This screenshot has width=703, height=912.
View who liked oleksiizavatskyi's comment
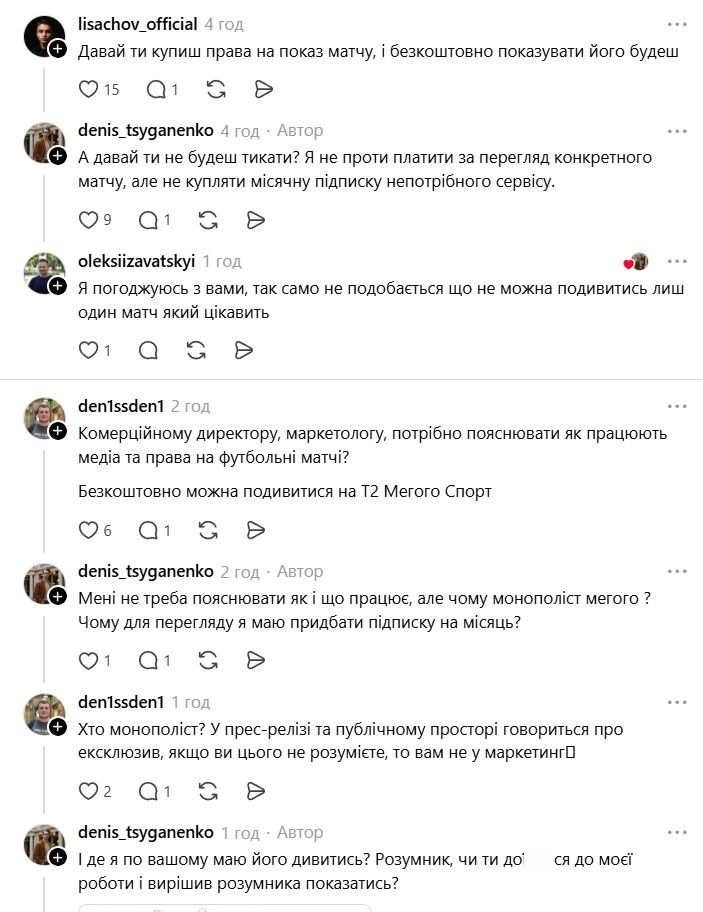pos(636,262)
